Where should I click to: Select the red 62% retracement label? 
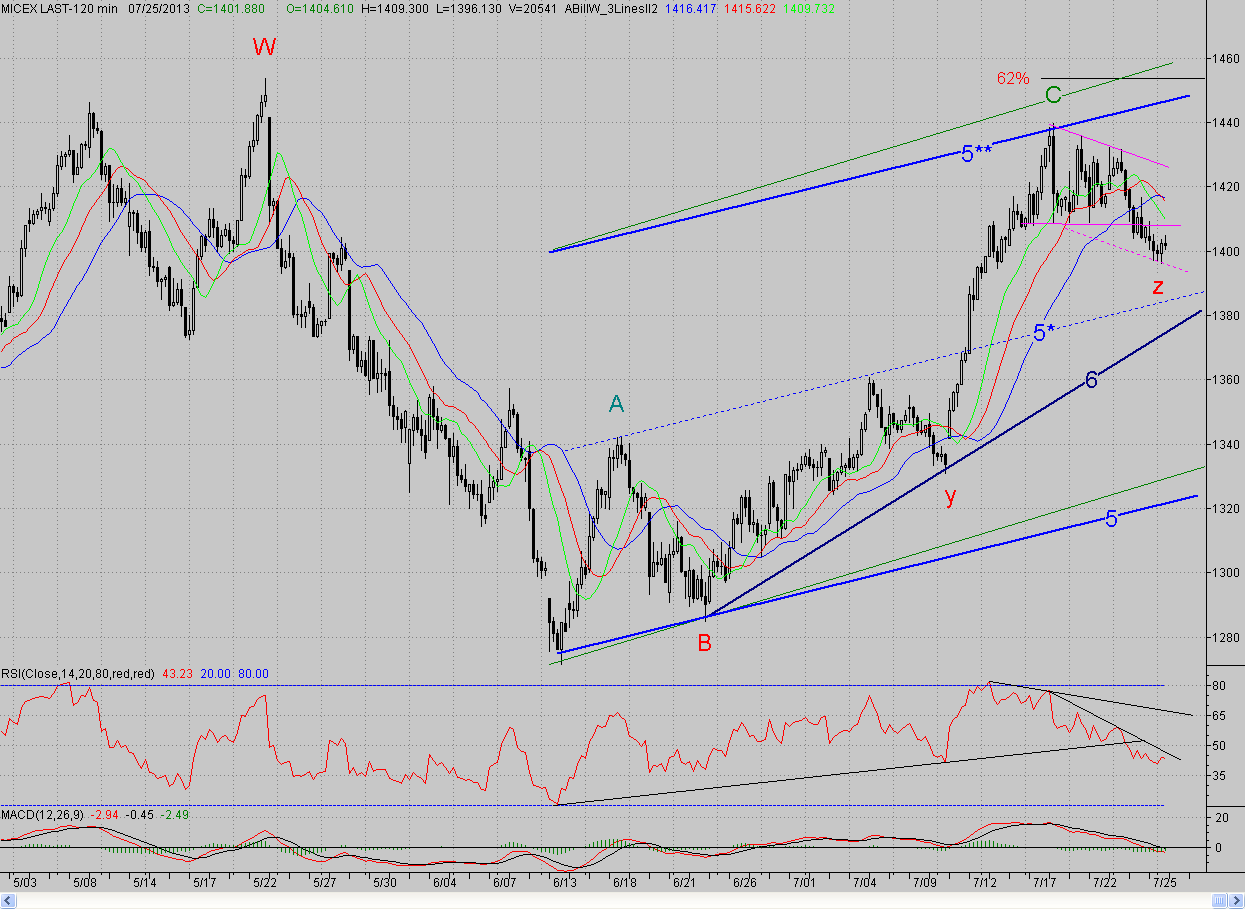[x=1012, y=78]
